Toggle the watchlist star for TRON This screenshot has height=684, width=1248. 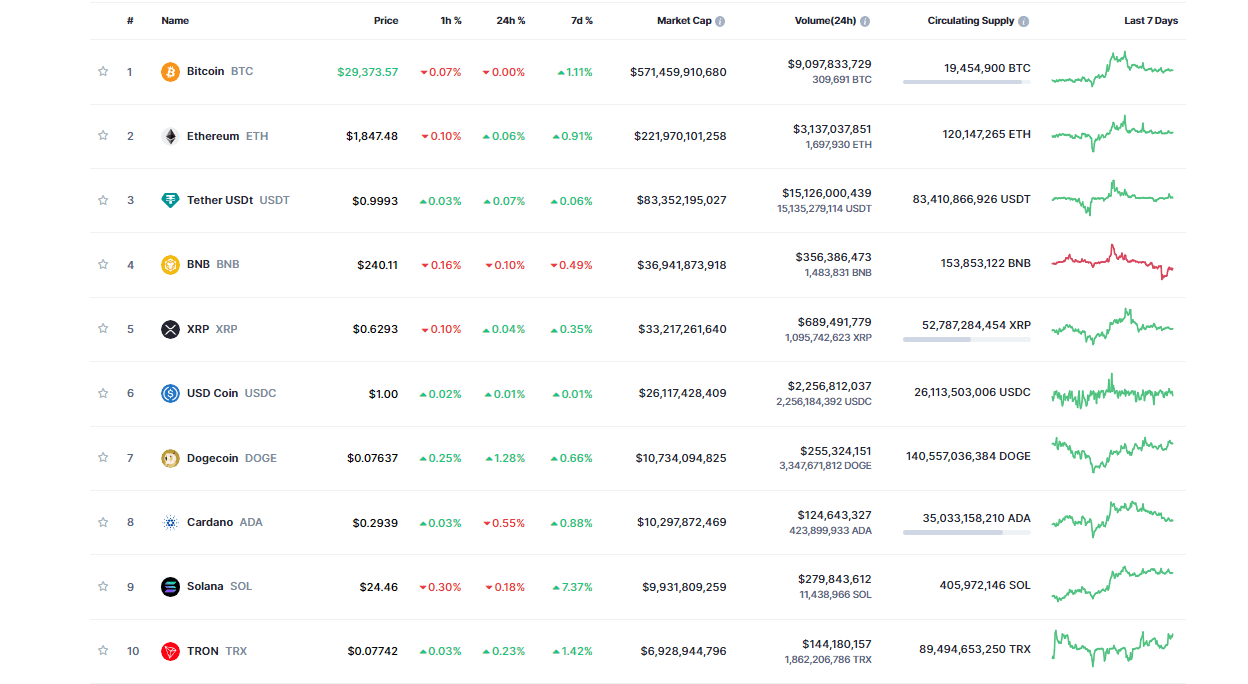103,651
